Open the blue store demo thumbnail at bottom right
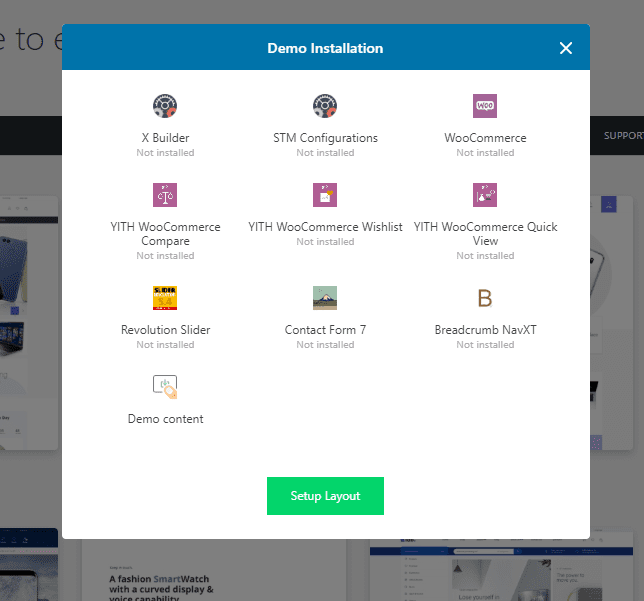 coord(501,570)
